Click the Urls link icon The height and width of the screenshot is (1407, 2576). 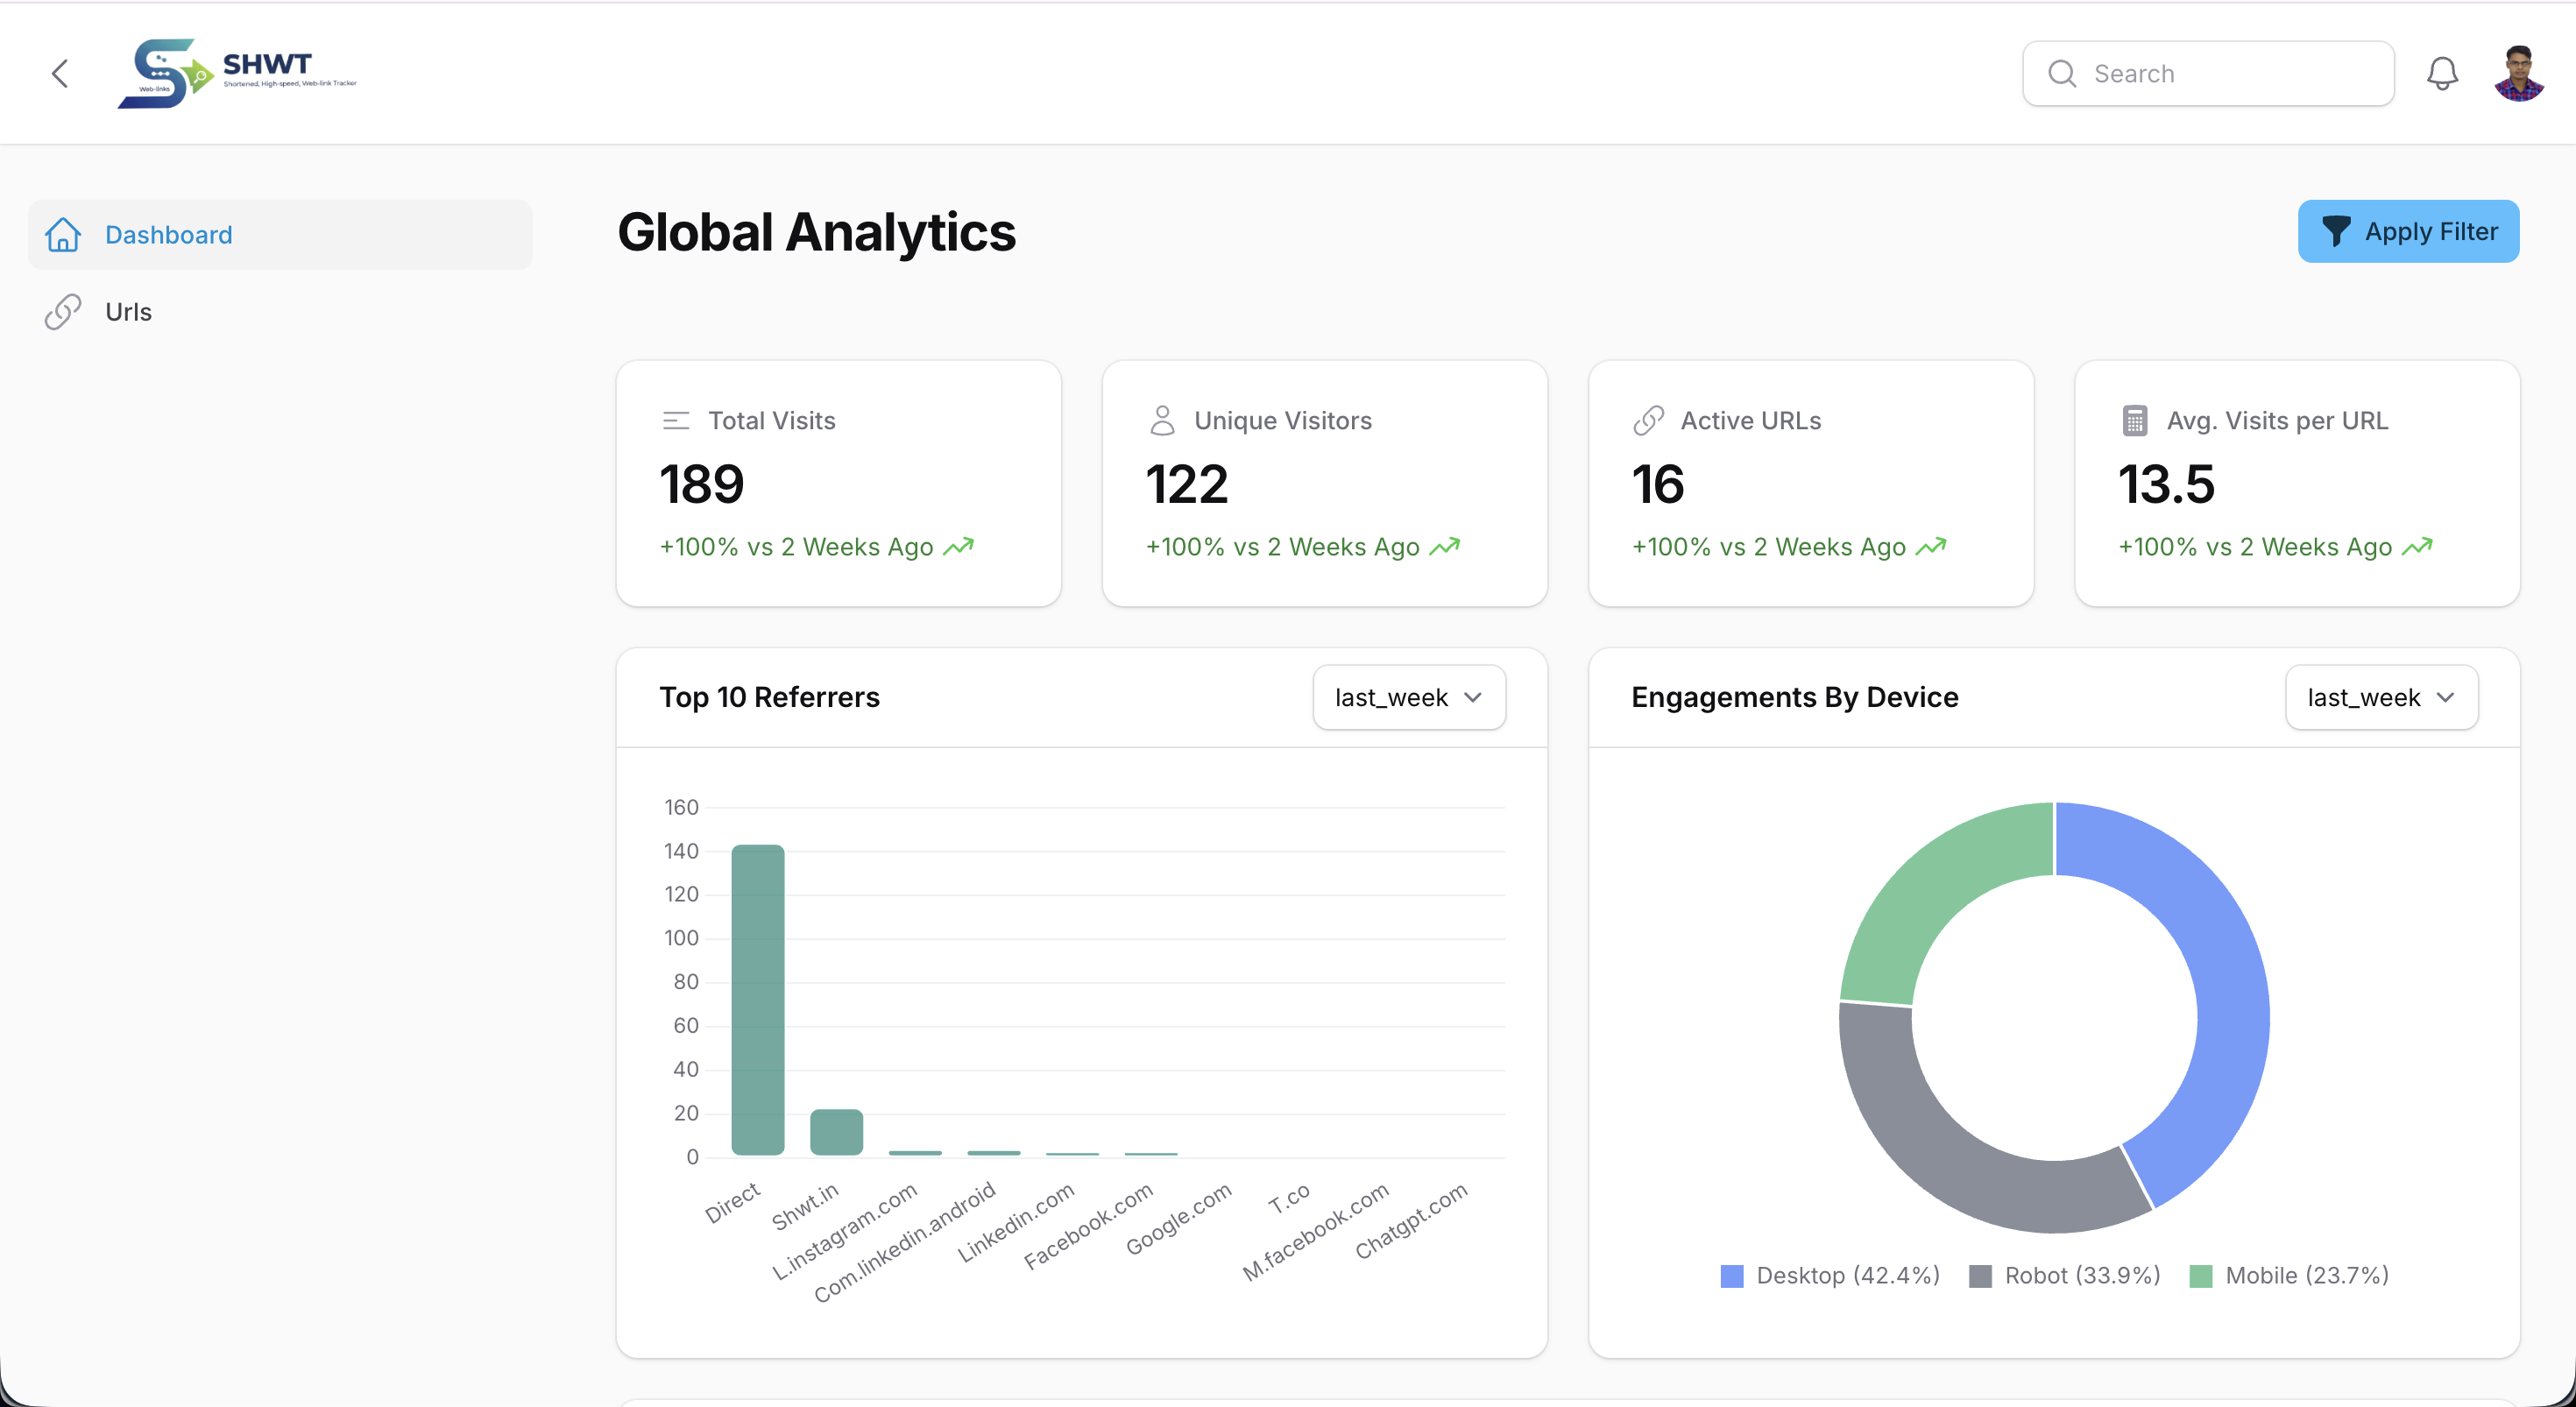click(63, 312)
